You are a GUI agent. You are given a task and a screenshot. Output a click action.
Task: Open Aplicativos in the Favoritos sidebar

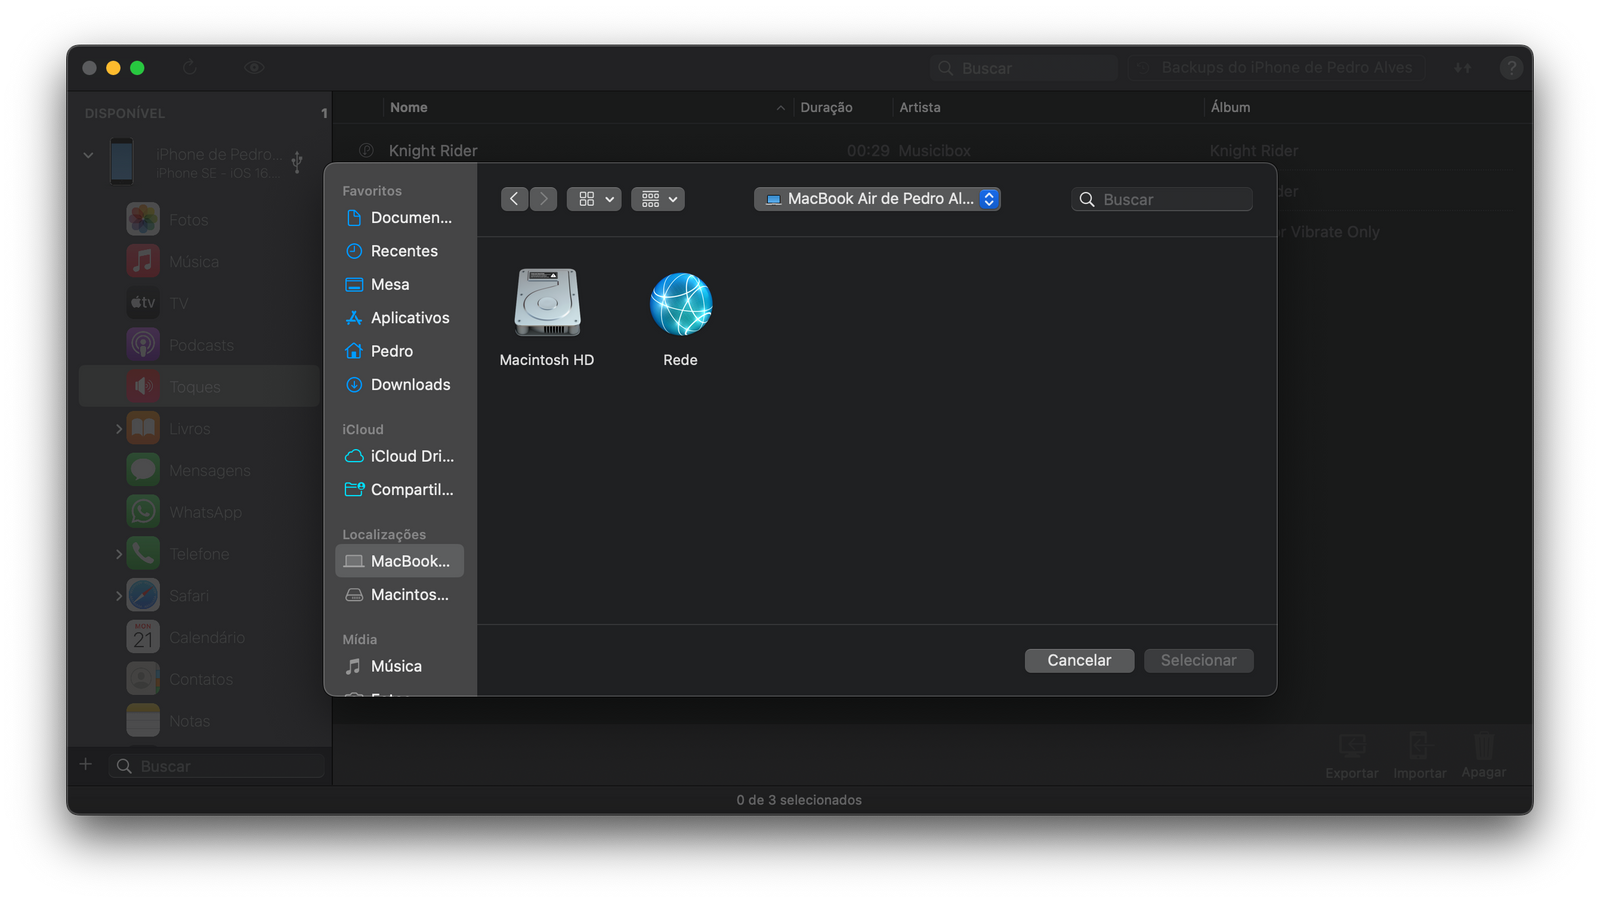pyautogui.click(x=409, y=318)
